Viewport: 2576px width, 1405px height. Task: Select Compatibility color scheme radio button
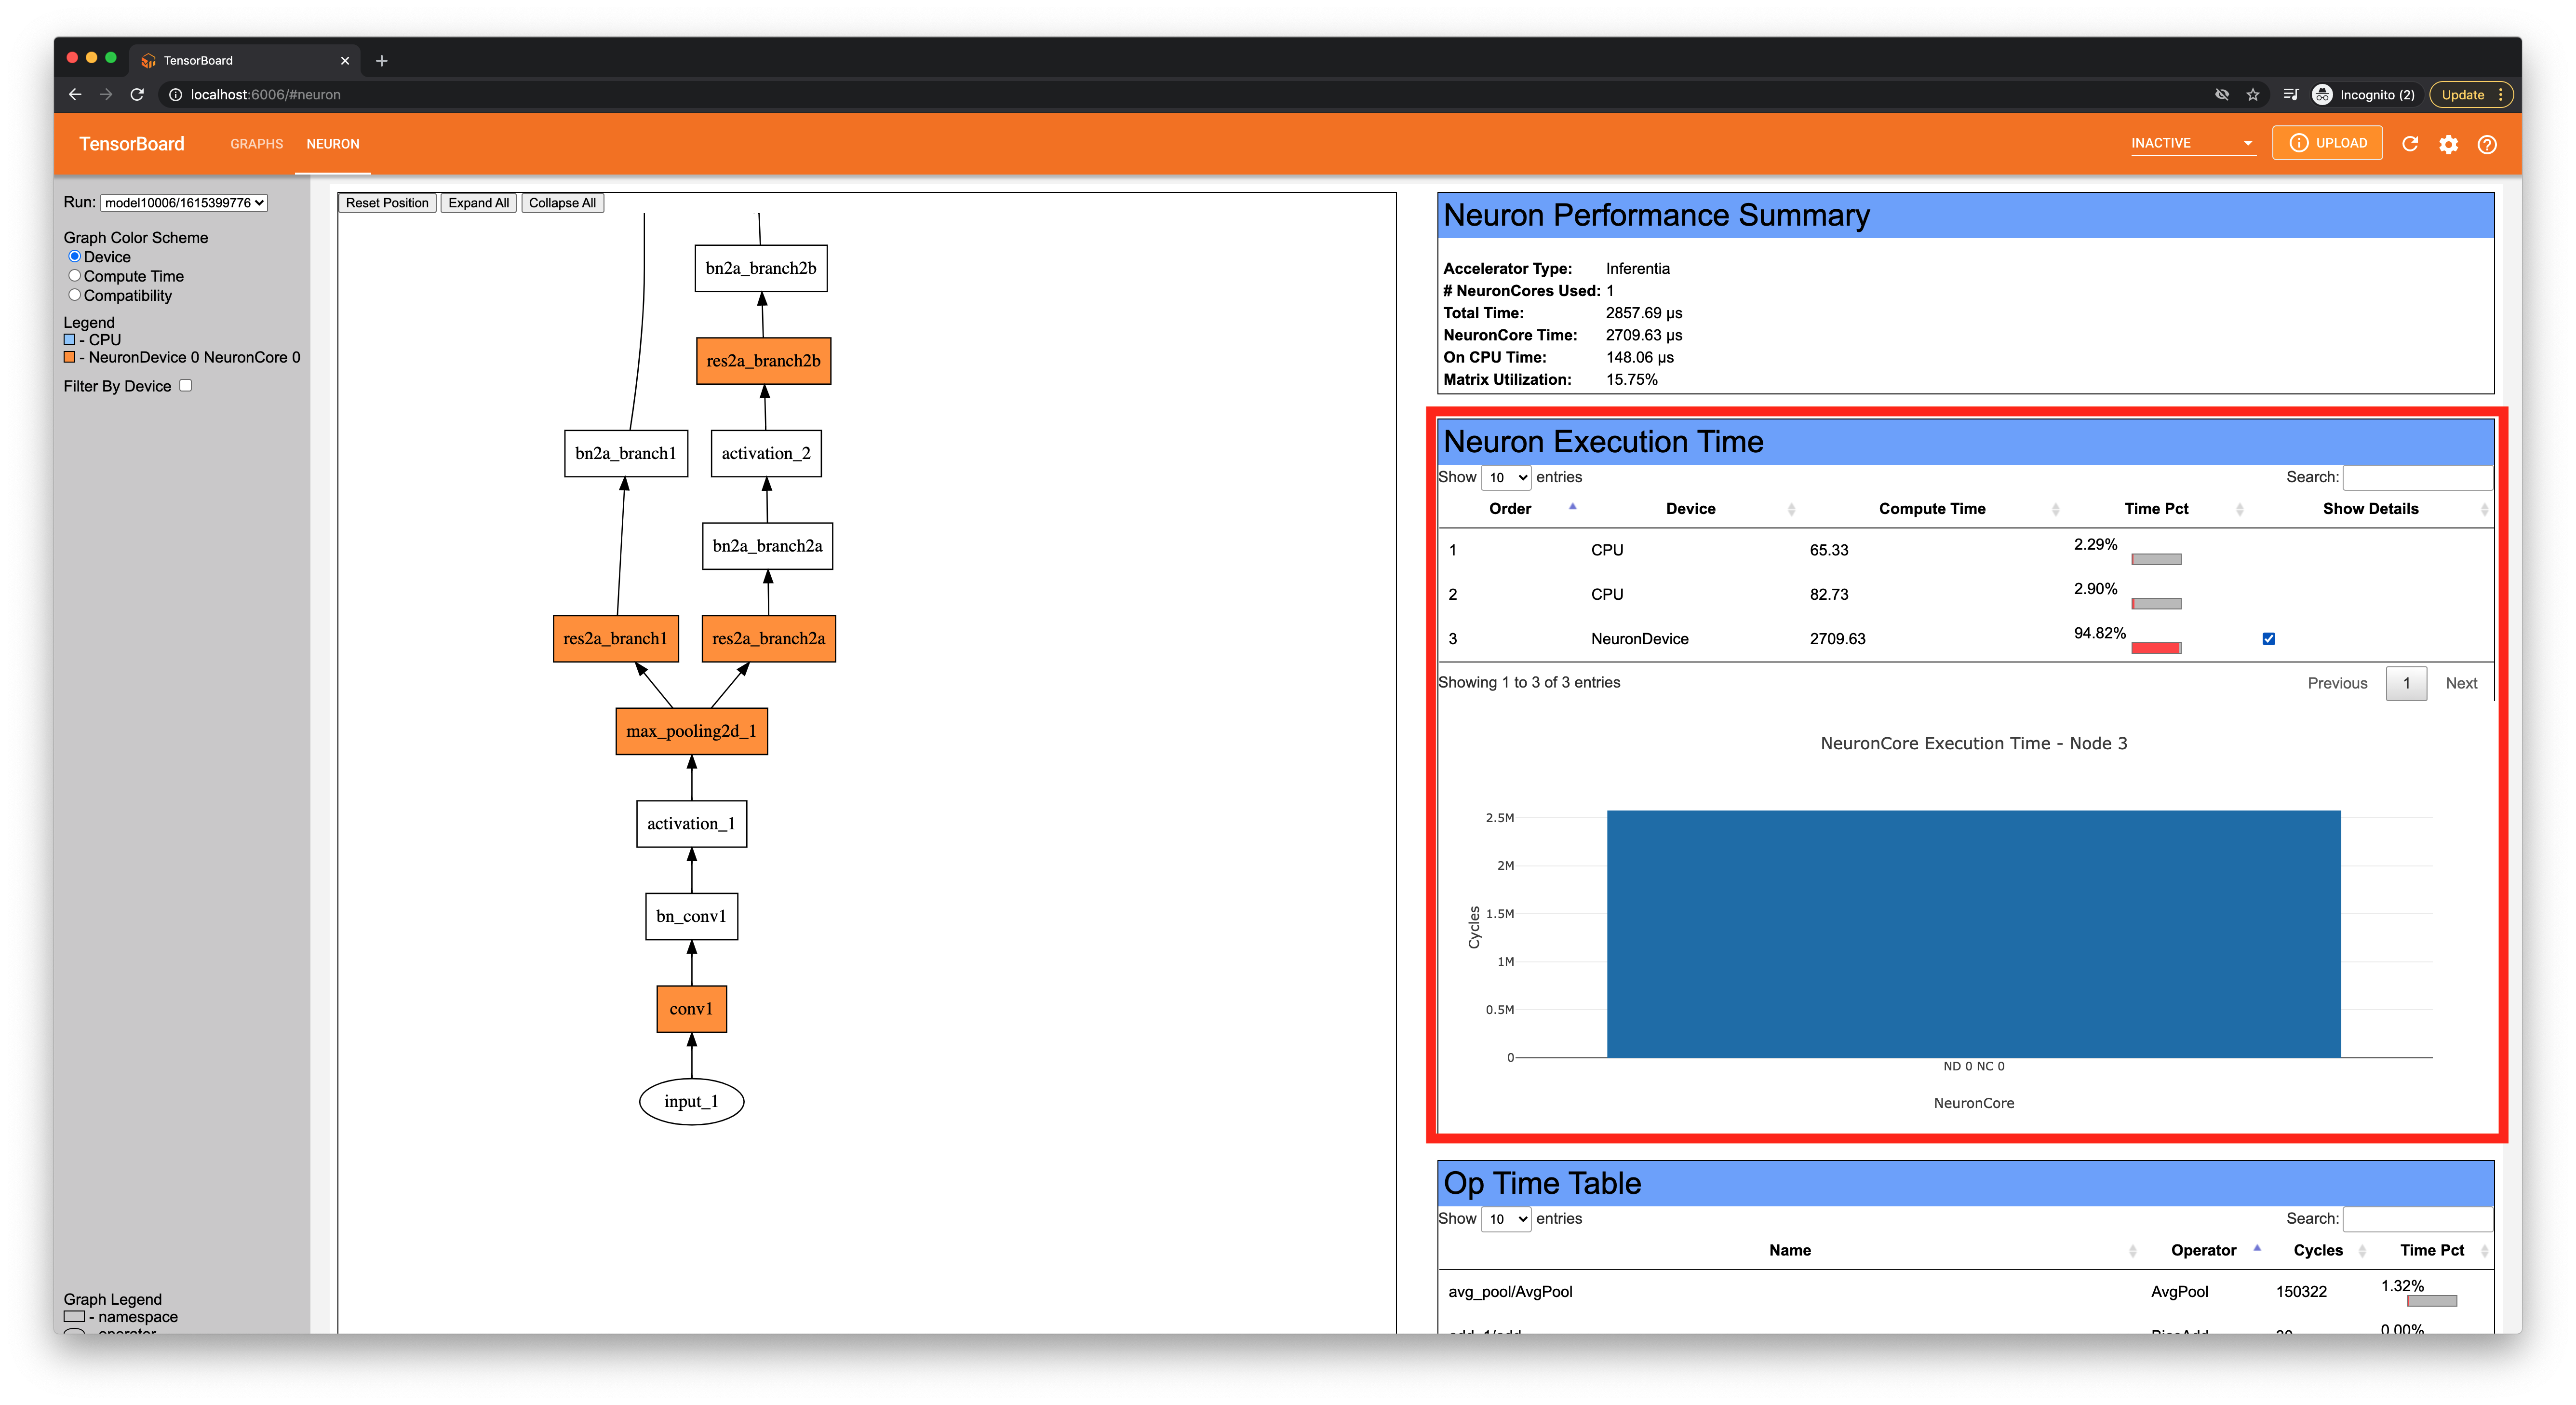pyautogui.click(x=75, y=295)
